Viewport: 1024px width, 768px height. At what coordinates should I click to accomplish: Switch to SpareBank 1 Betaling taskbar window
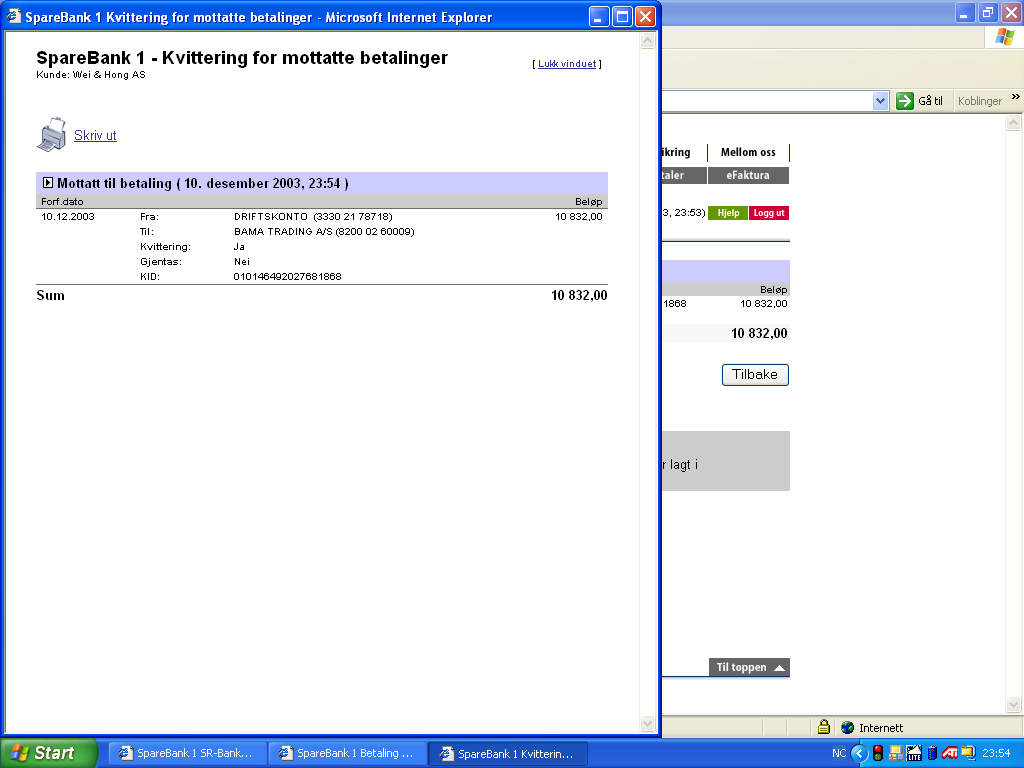click(347, 753)
